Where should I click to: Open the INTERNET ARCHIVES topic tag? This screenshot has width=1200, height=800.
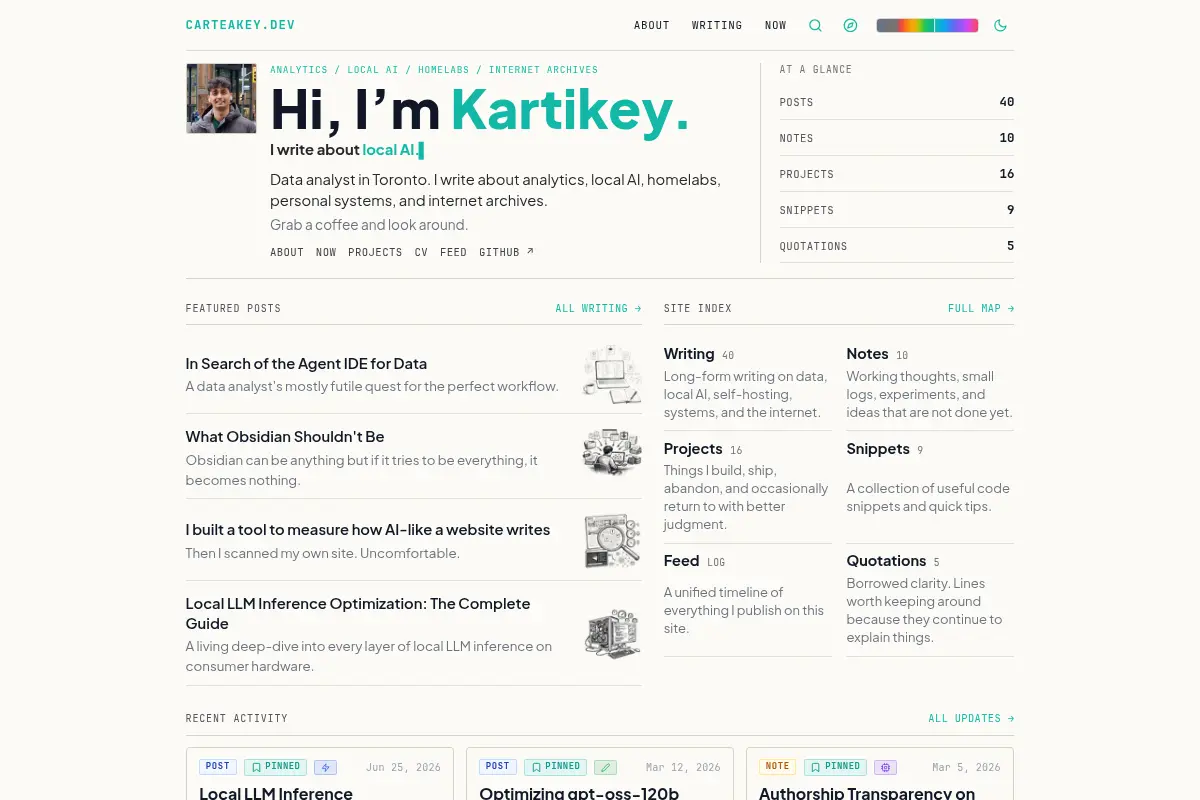(543, 70)
